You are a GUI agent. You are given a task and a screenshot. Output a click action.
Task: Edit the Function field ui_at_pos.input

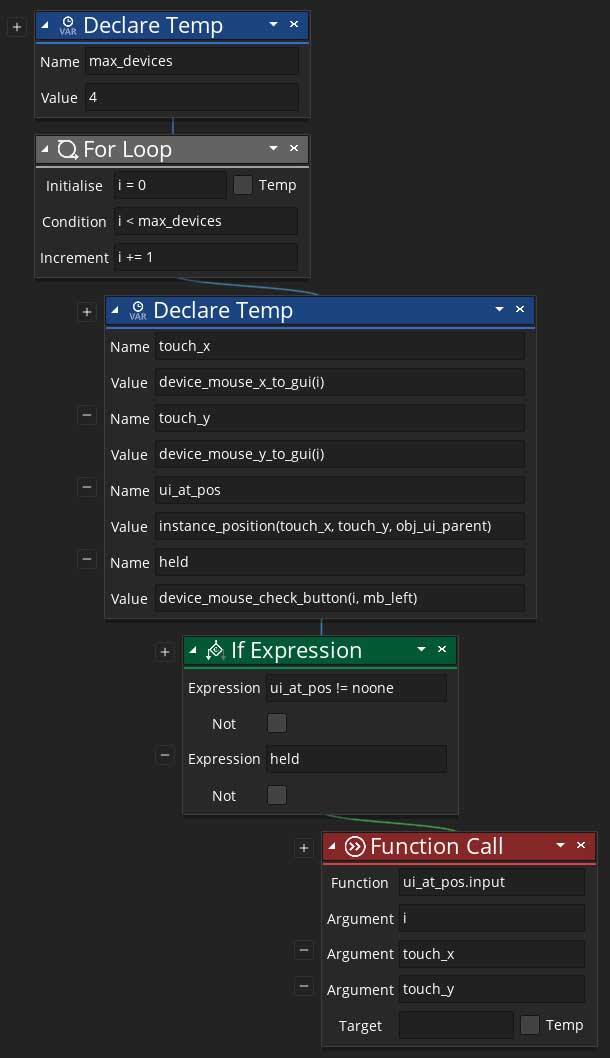491,882
